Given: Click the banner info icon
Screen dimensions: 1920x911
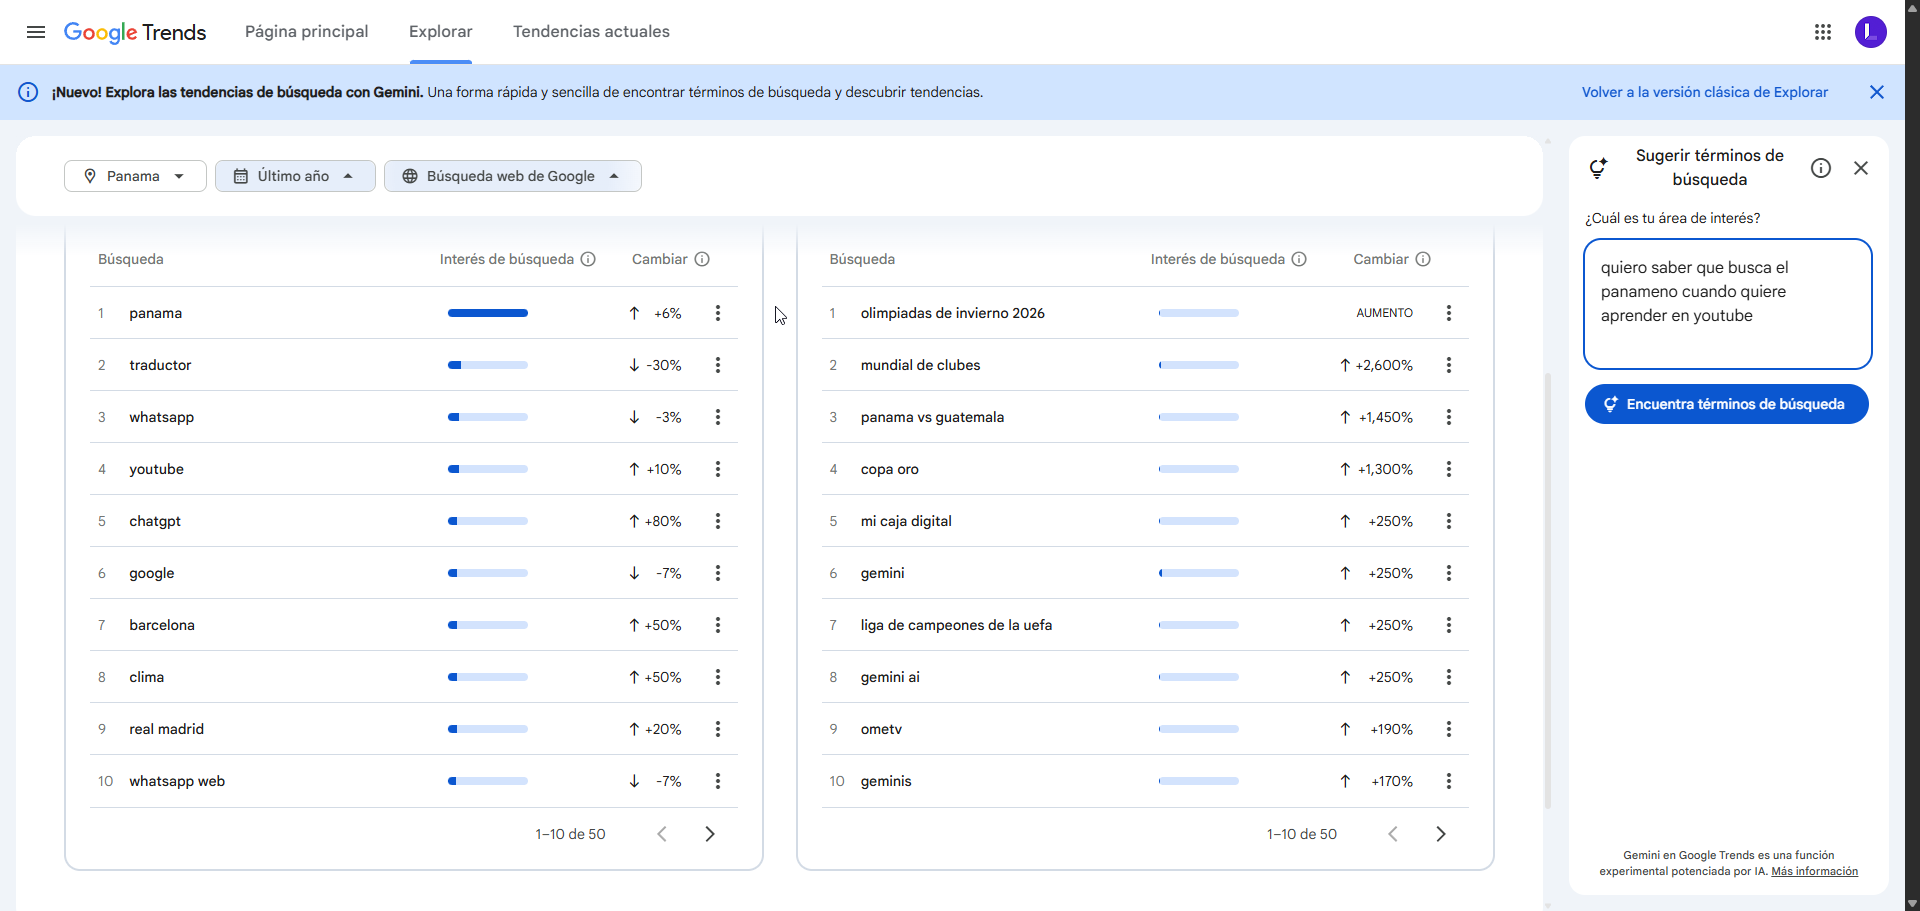Looking at the screenshot, I should click(29, 92).
